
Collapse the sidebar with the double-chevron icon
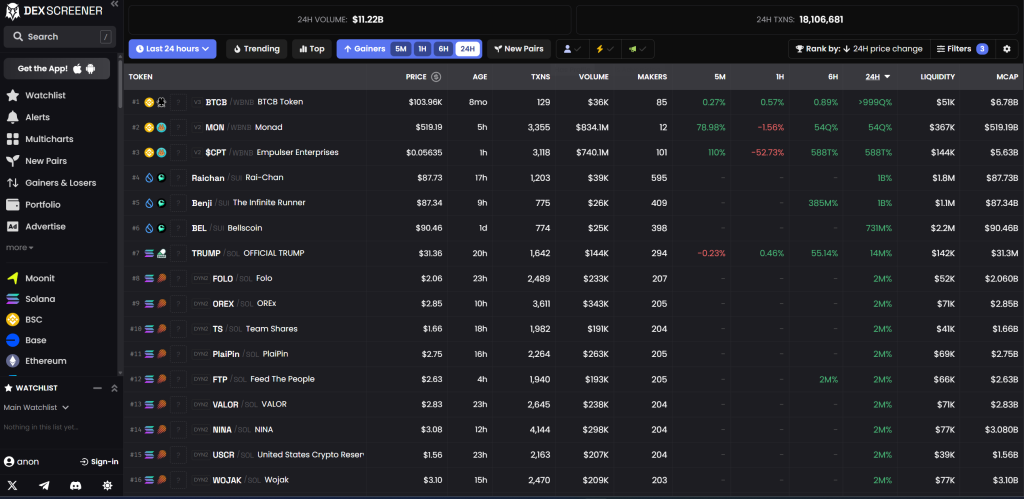pyautogui.click(x=114, y=5)
